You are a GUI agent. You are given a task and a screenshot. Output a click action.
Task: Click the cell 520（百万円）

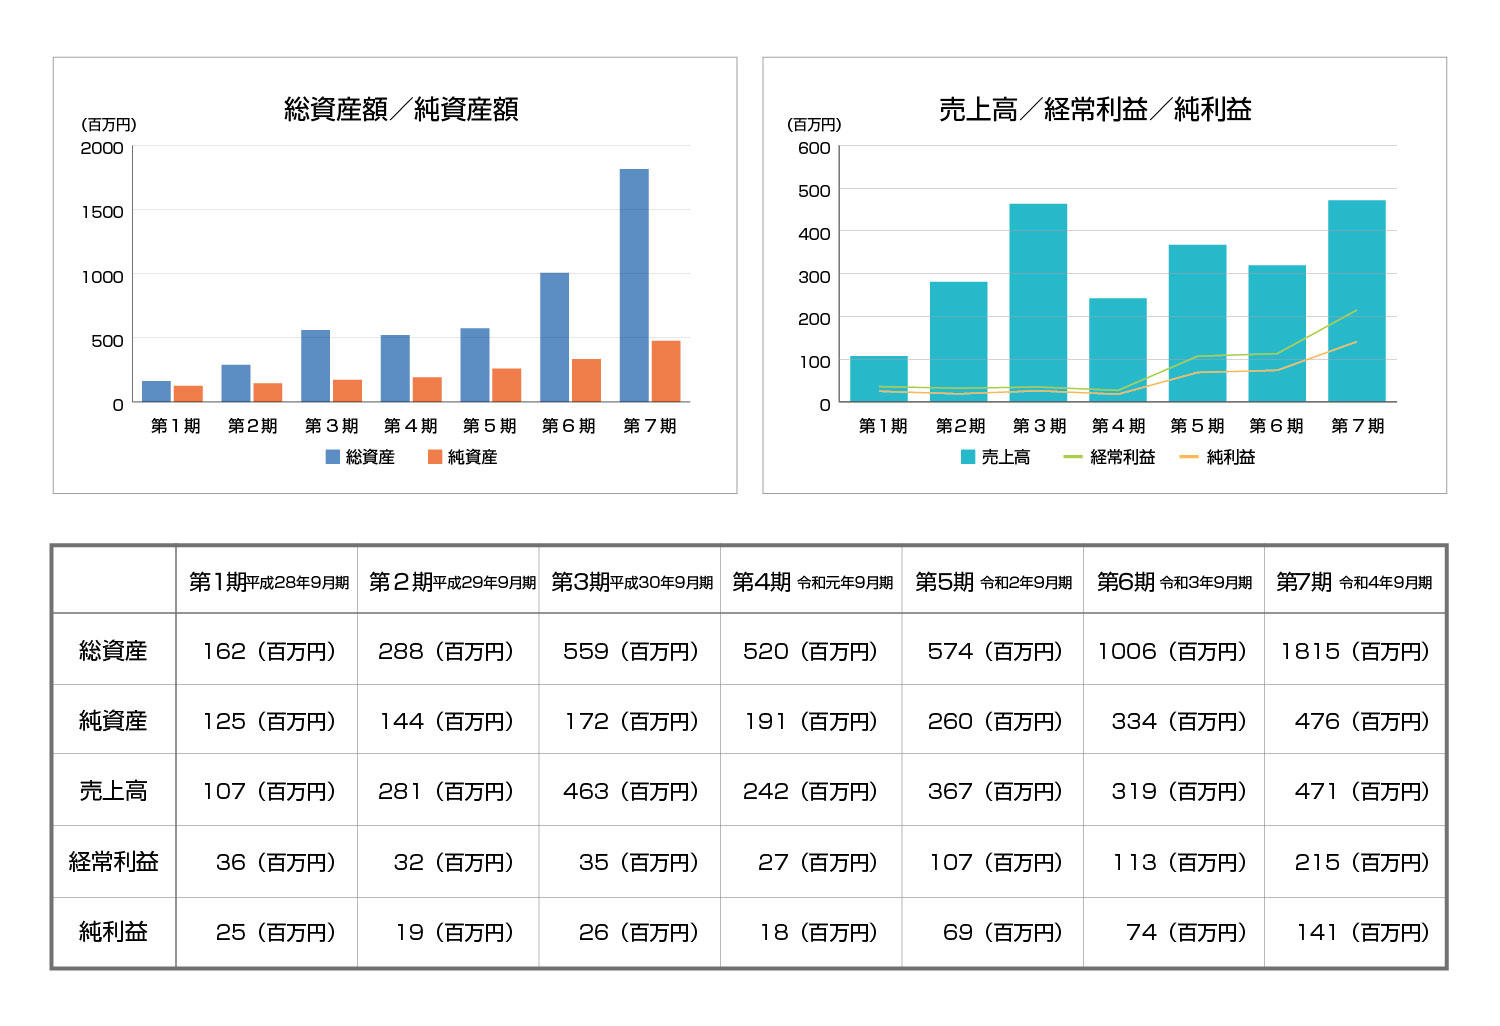tap(811, 651)
